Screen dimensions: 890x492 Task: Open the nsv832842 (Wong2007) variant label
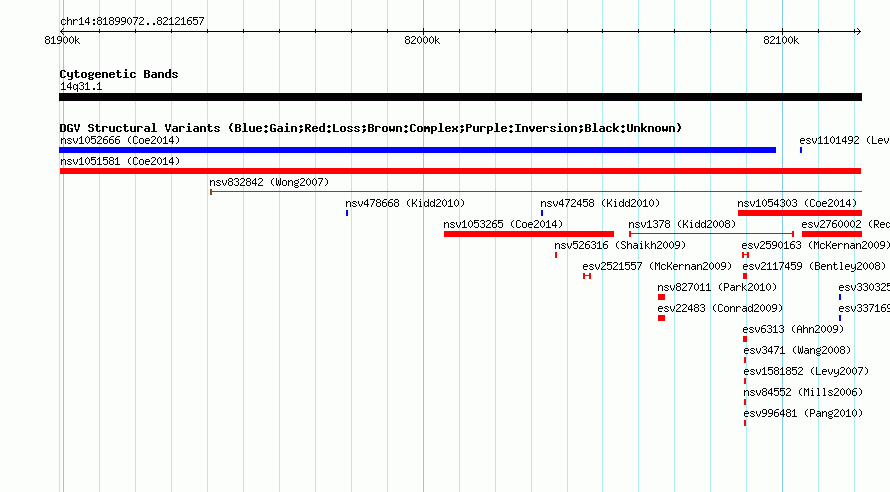point(269,182)
